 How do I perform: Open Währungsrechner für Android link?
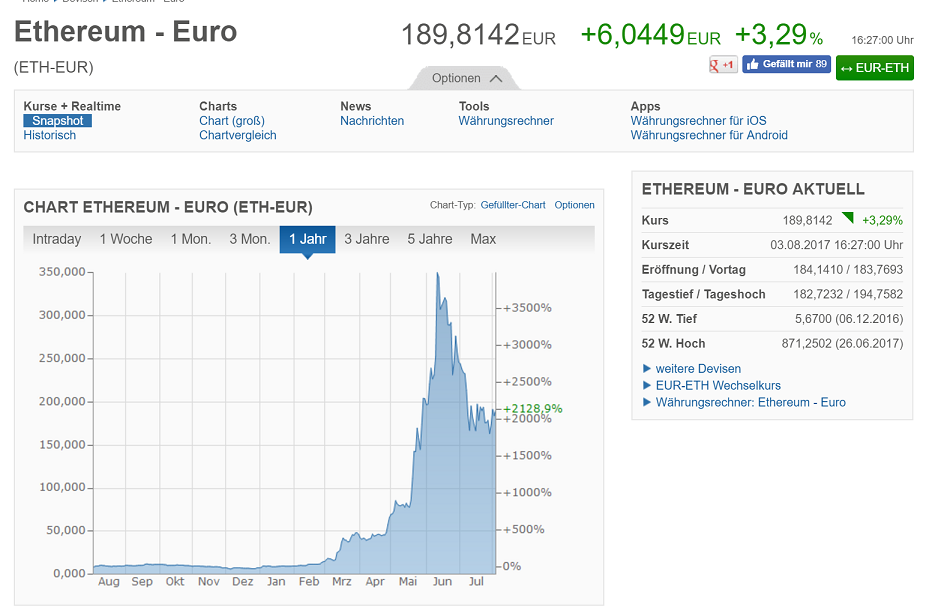tap(709, 135)
